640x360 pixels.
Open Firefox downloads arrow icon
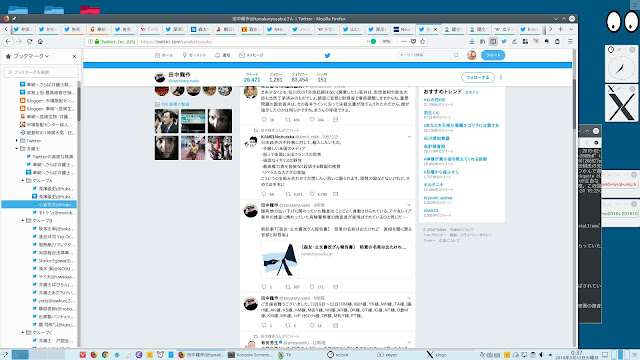click(472, 41)
